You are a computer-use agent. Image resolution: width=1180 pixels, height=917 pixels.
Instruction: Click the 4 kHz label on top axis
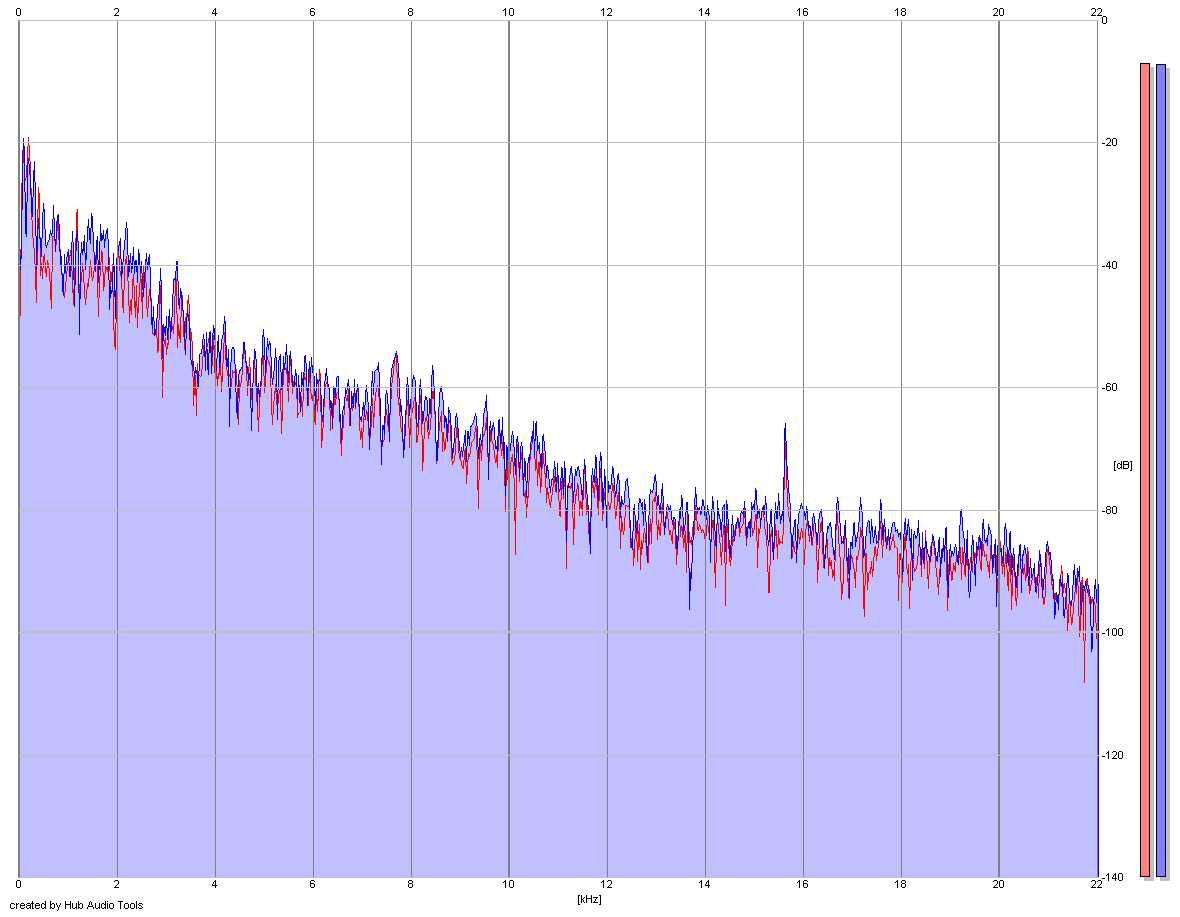[x=214, y=12]
